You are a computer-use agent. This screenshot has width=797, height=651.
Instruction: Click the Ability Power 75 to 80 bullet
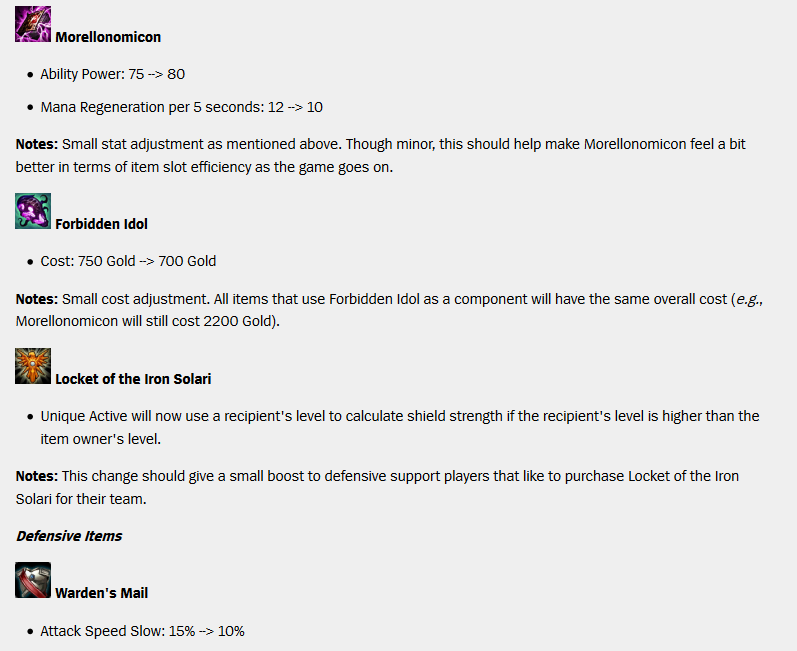[113, 74]
